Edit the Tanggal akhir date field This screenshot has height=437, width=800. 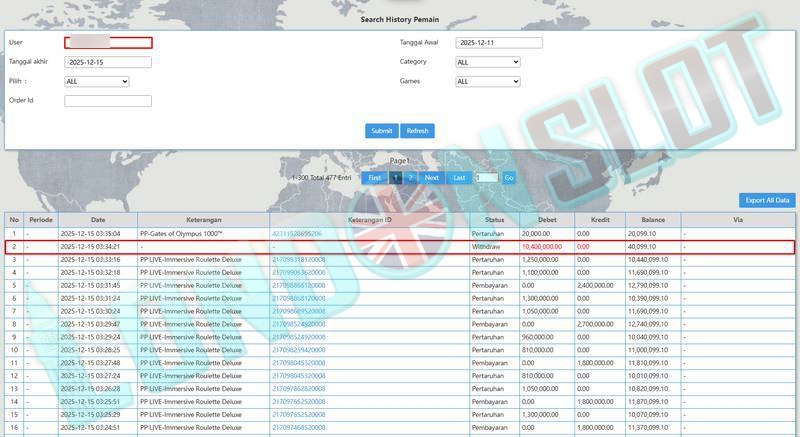(x=108, y=62)
